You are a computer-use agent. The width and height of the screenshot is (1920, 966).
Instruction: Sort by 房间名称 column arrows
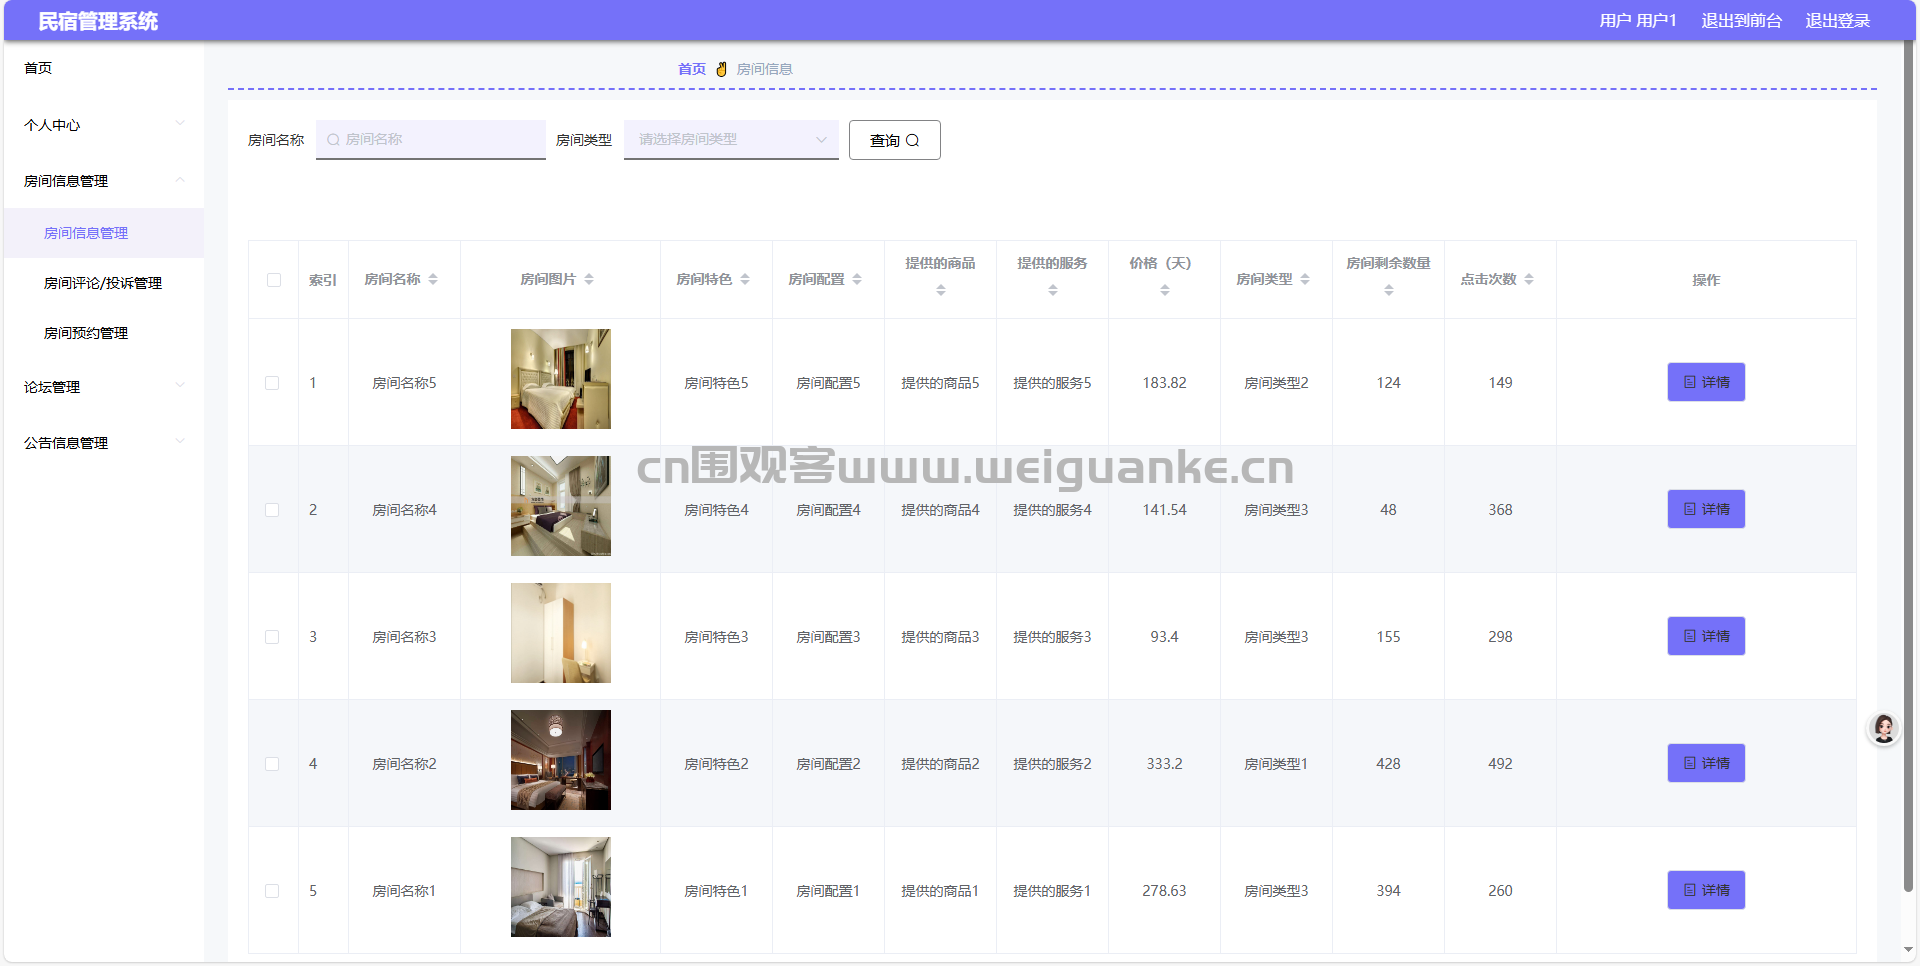pyautogui.click(x=433, y=280)
